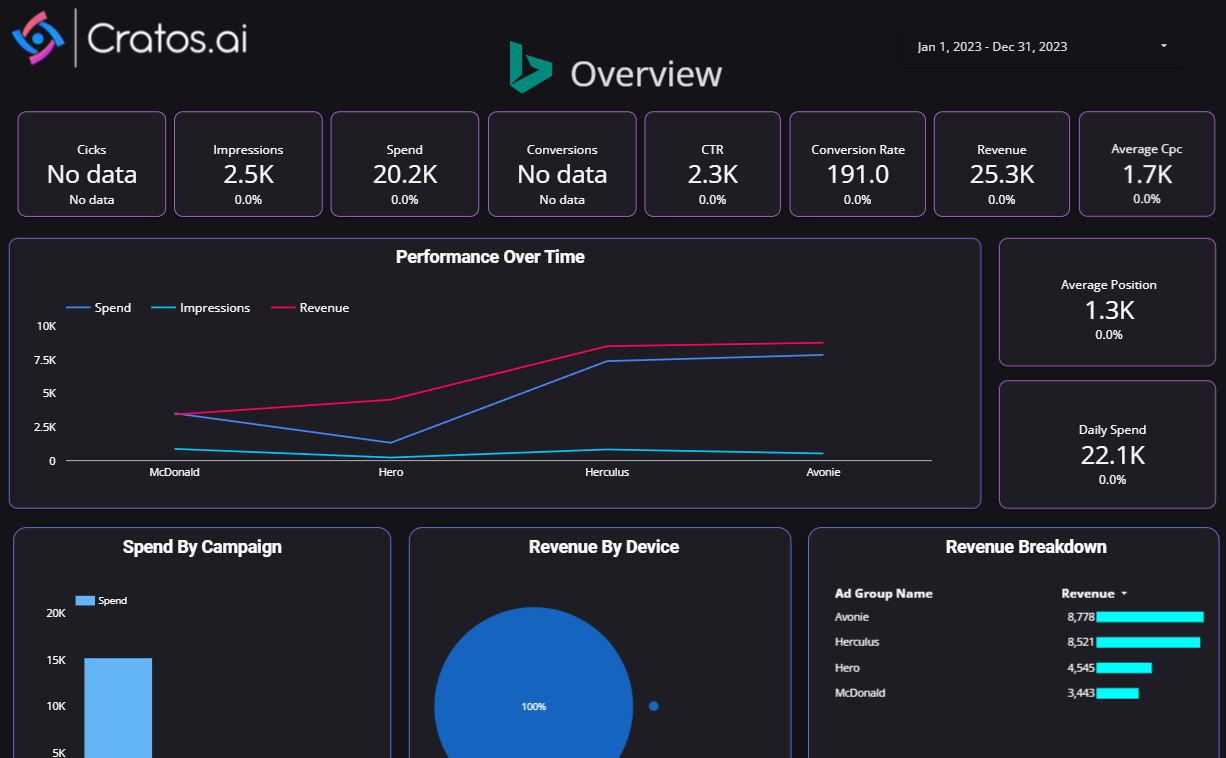The image size is (1226, 758).
Task: Click the Revenue By Device title
Action: 604,547
